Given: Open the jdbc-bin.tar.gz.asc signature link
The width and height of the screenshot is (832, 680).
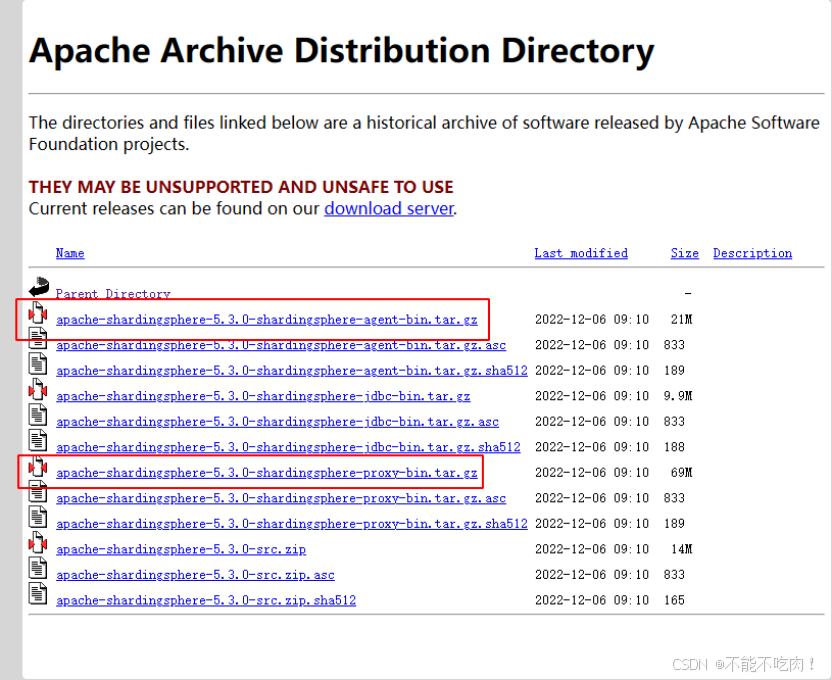Looking at the screenshot, I should tap(278, 422).
